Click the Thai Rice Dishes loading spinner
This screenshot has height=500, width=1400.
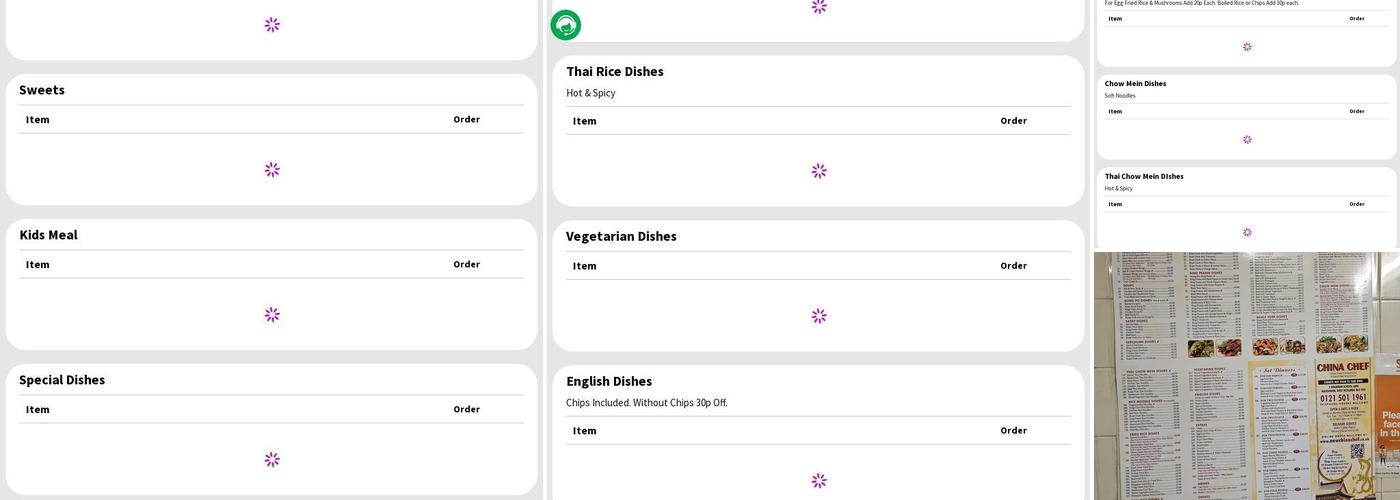819,171
